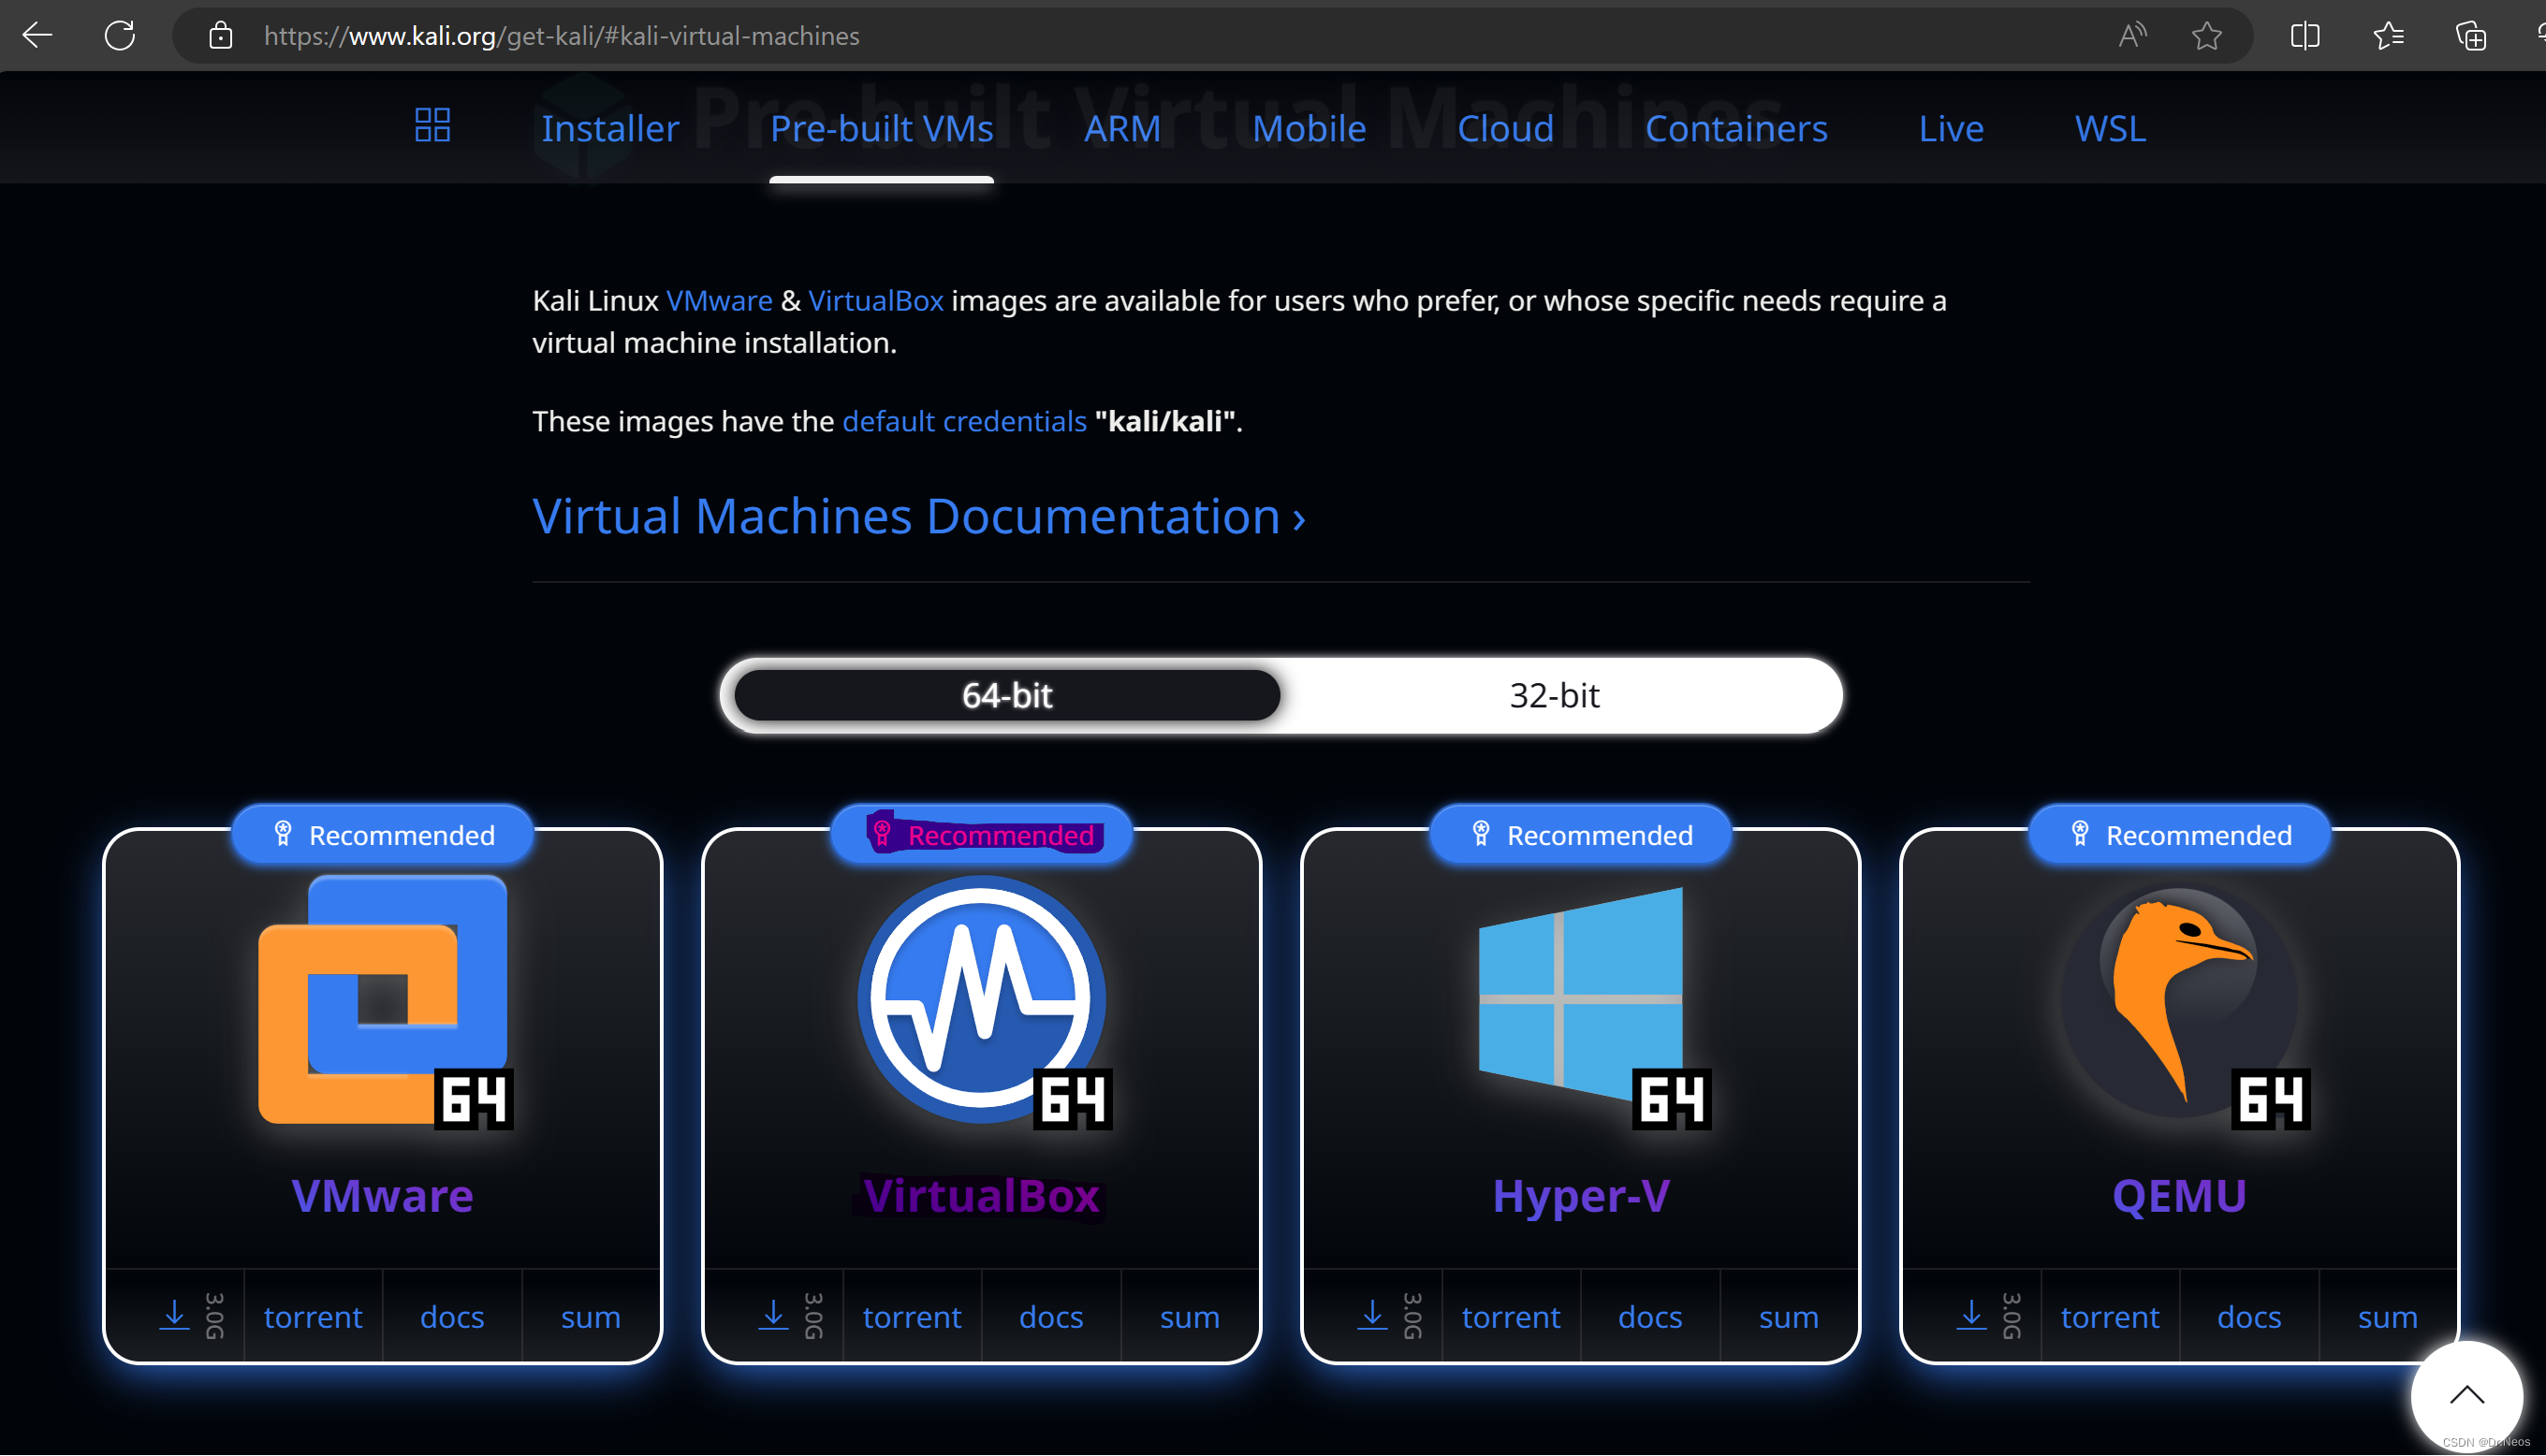Viewport: 2546px width, 1456px height.
Task: Open browser split screen icon
Action: tap(2304, 36)
